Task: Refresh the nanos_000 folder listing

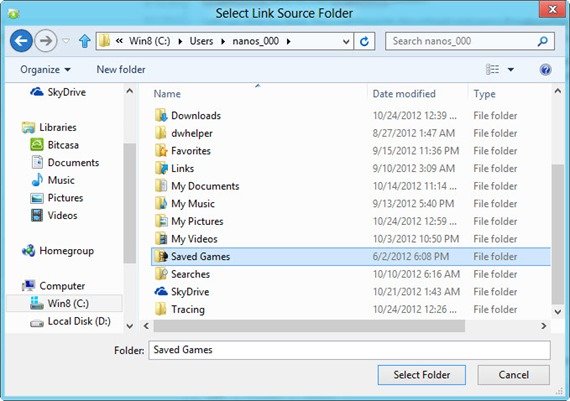Action: point(364,41)
